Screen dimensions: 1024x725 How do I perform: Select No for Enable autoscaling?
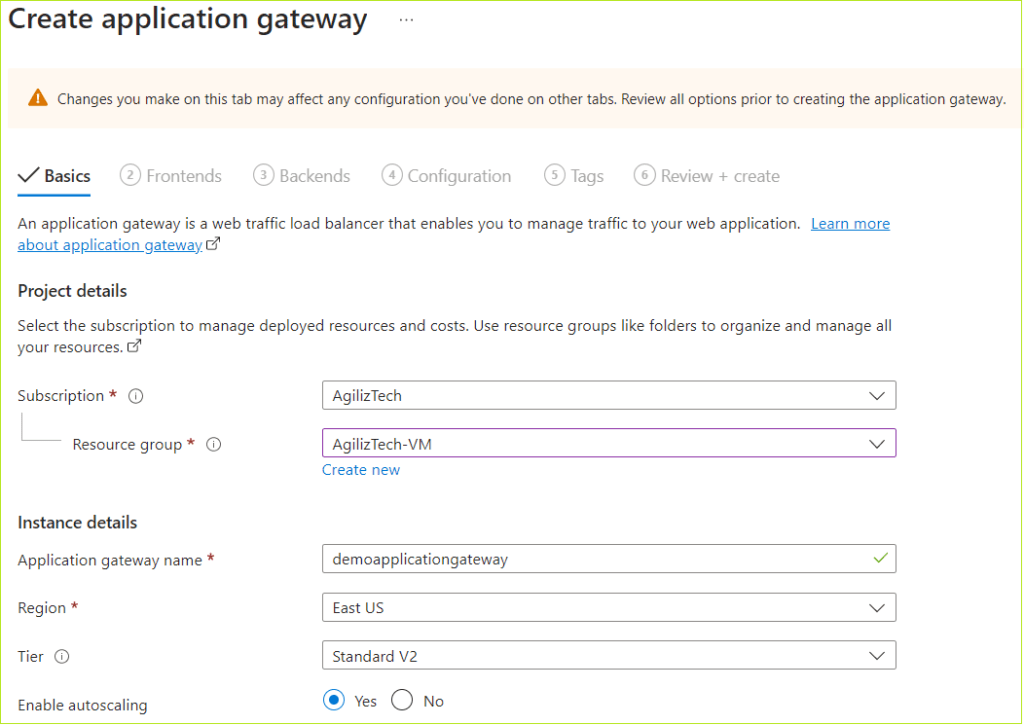coord(400,700)
